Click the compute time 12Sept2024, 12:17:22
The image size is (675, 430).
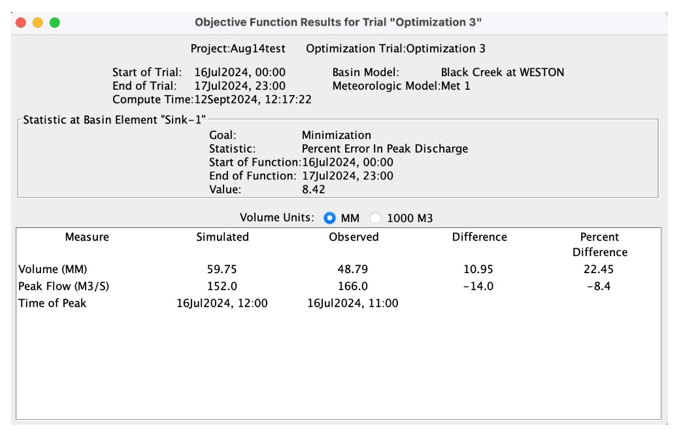pyautogui.click(x=253, y=100)
